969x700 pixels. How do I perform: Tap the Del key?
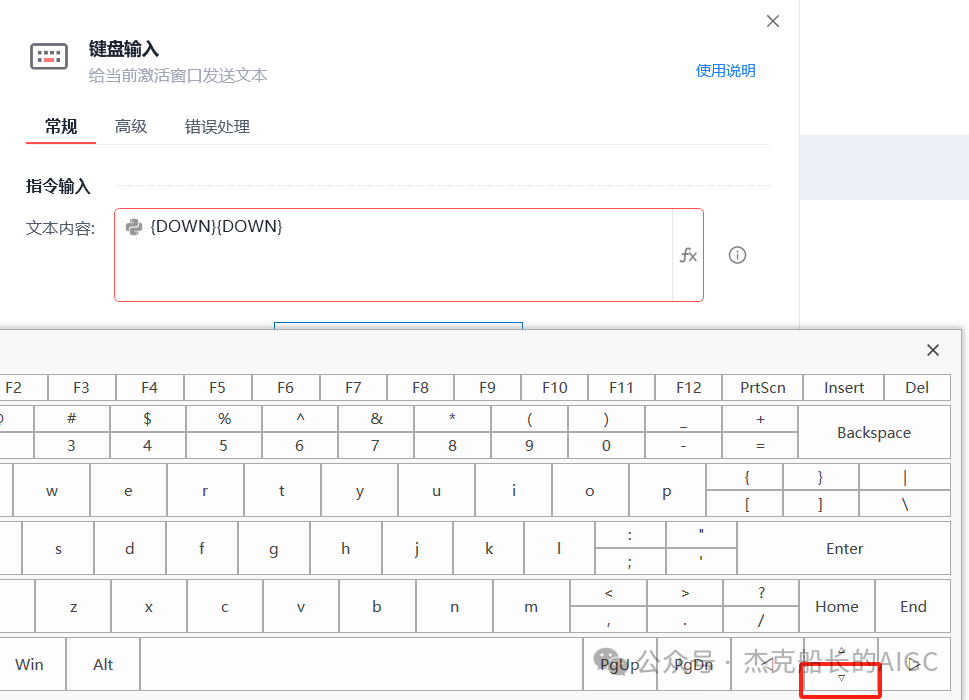(917, 387)
